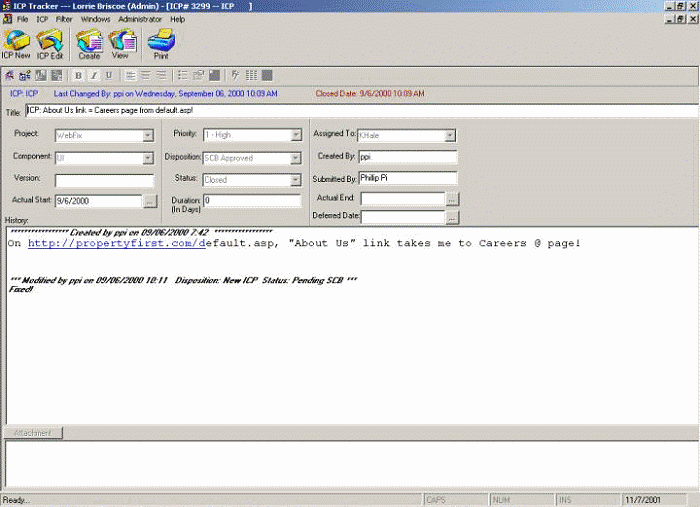The height and width of the screenshot is (507, 700).
Task: Click the Attachment button
Action: 33,433
